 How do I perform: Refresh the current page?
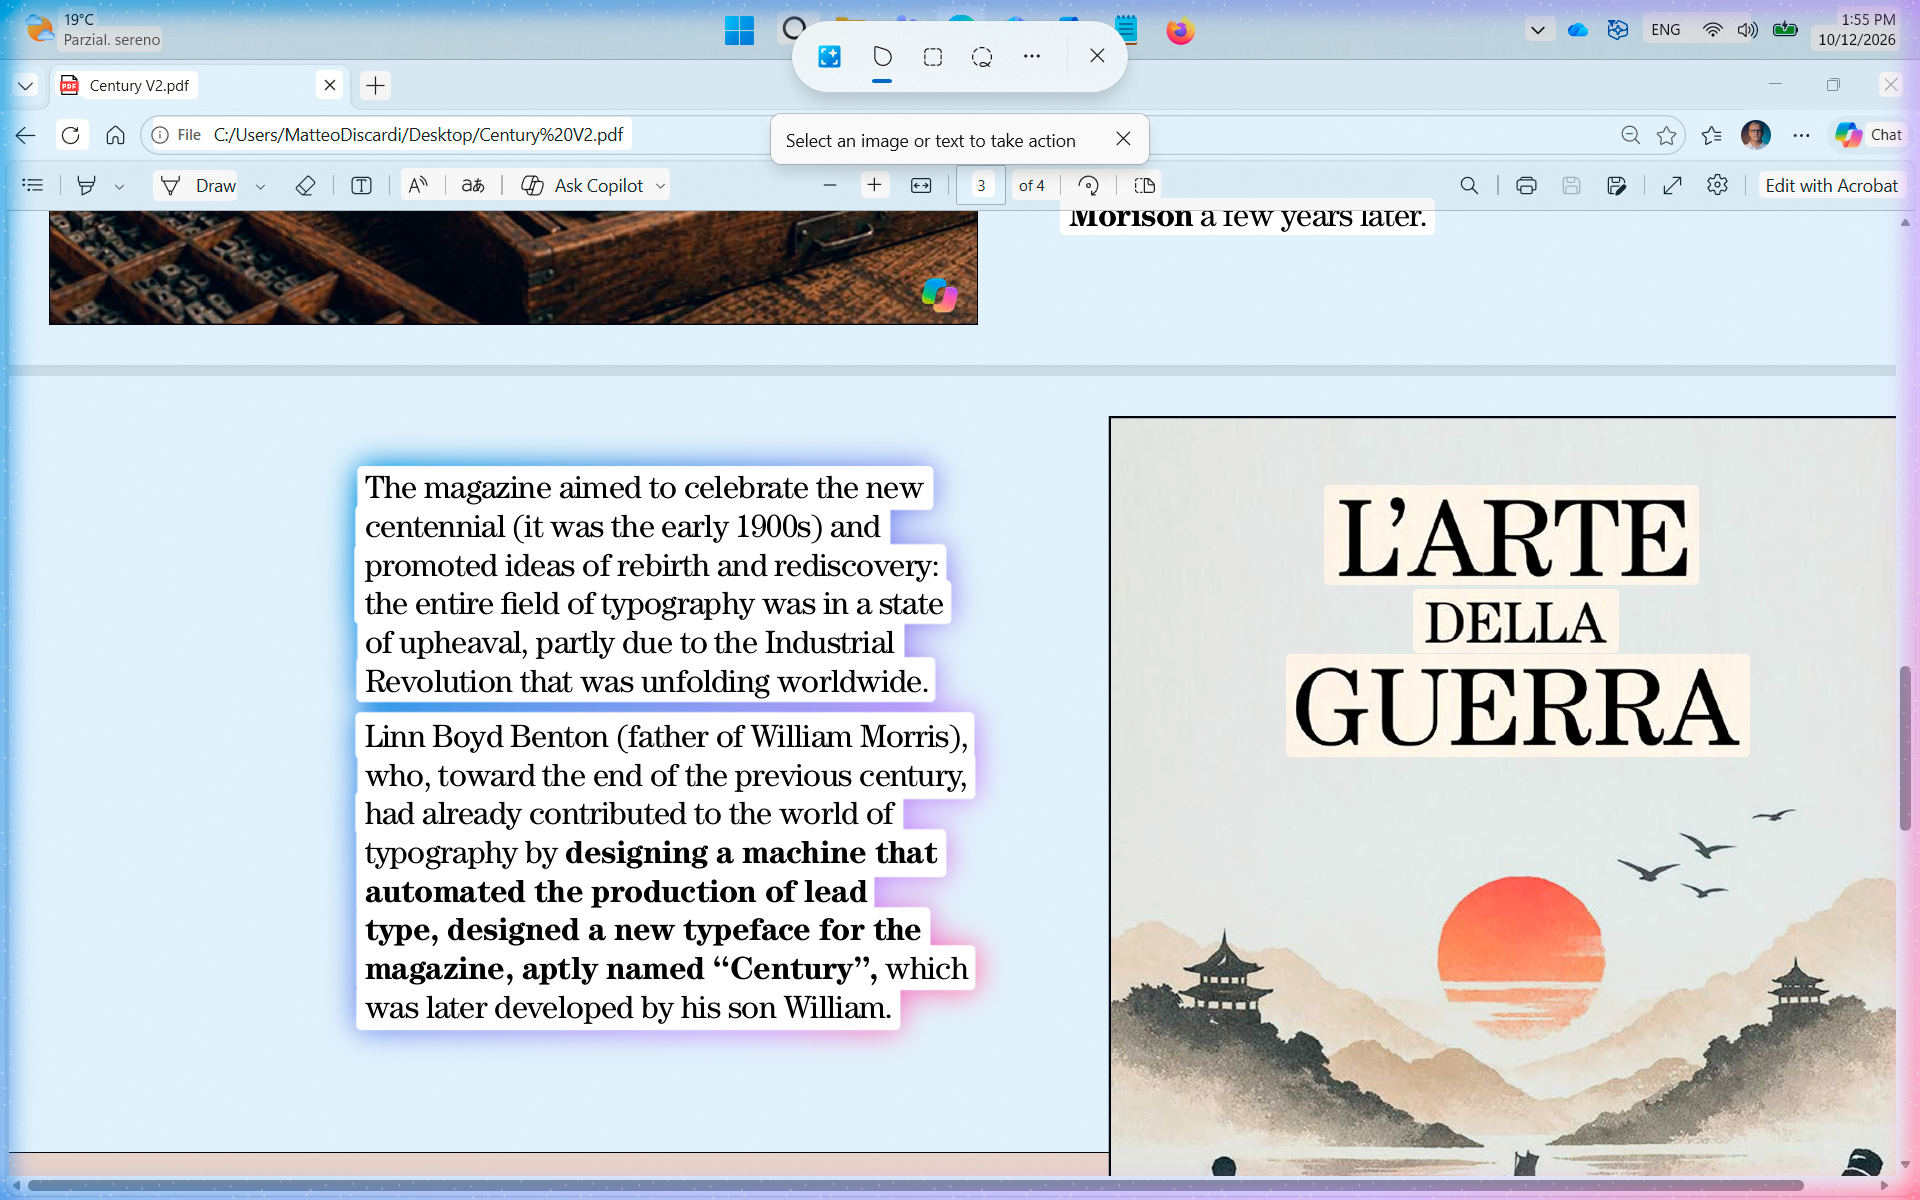70,135
